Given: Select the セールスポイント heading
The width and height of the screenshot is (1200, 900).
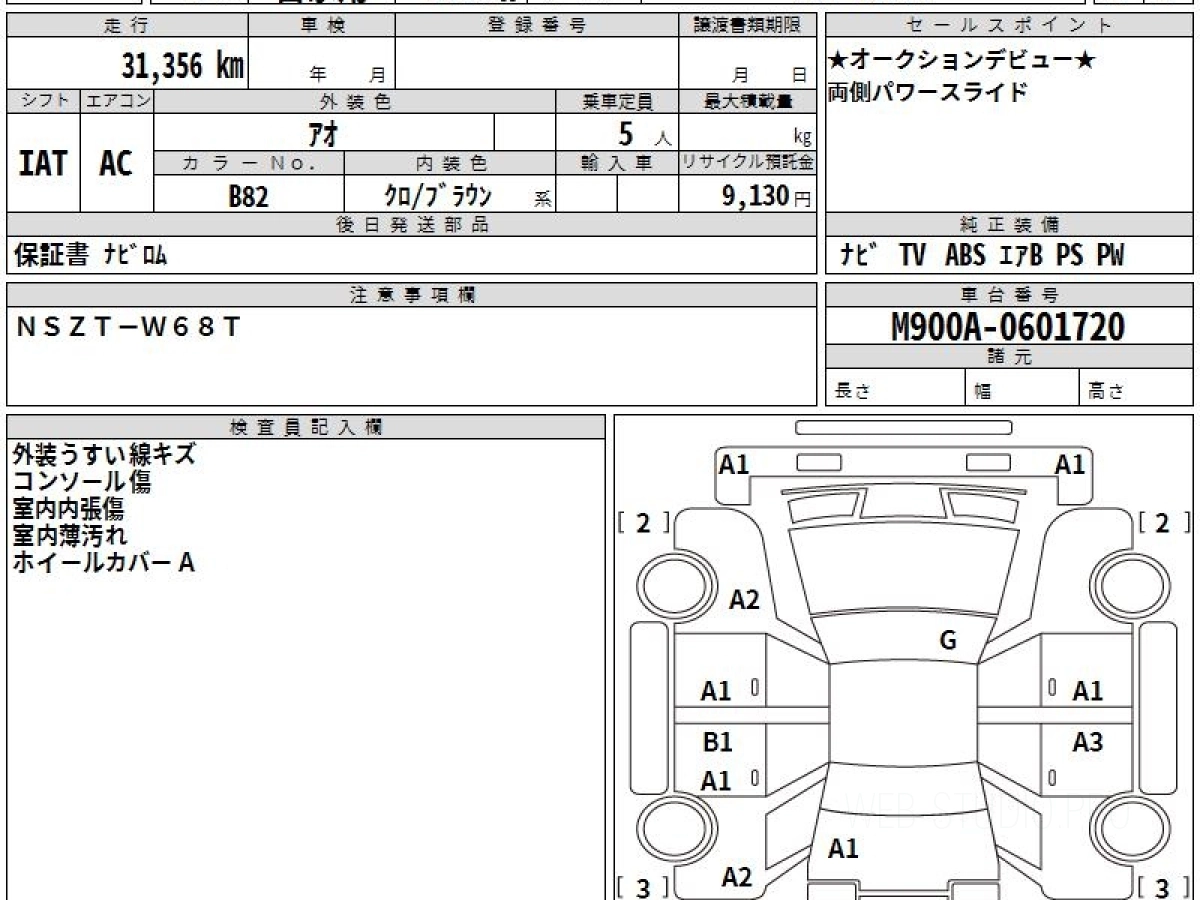Looking at the screenshot, I should pos(1010,26).
